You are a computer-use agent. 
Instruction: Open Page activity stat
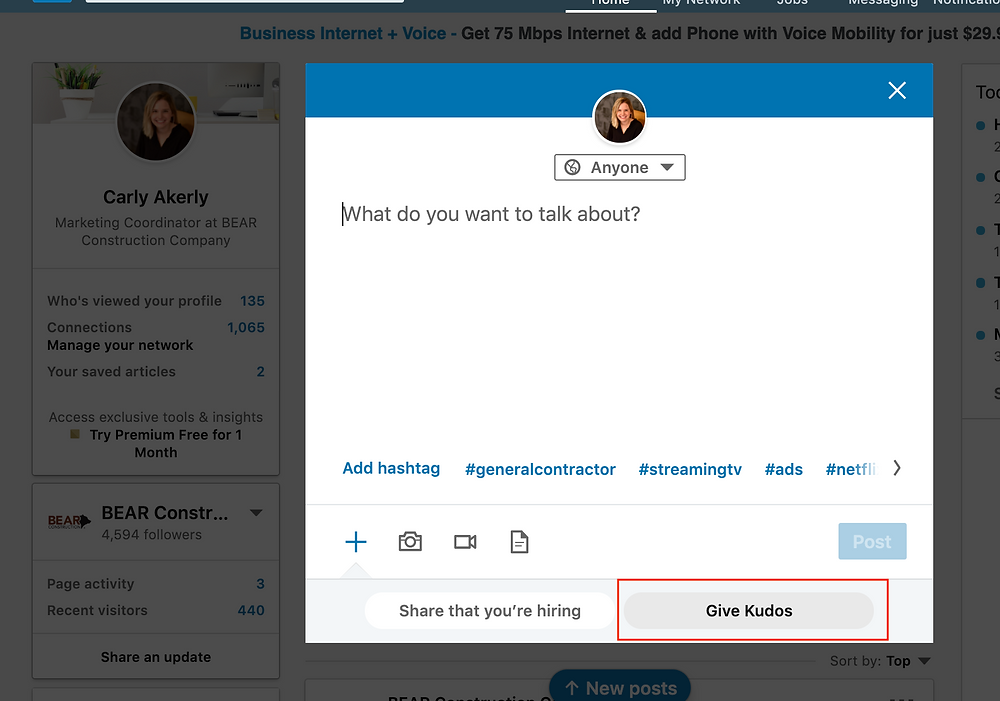click(x=156, y=584)
